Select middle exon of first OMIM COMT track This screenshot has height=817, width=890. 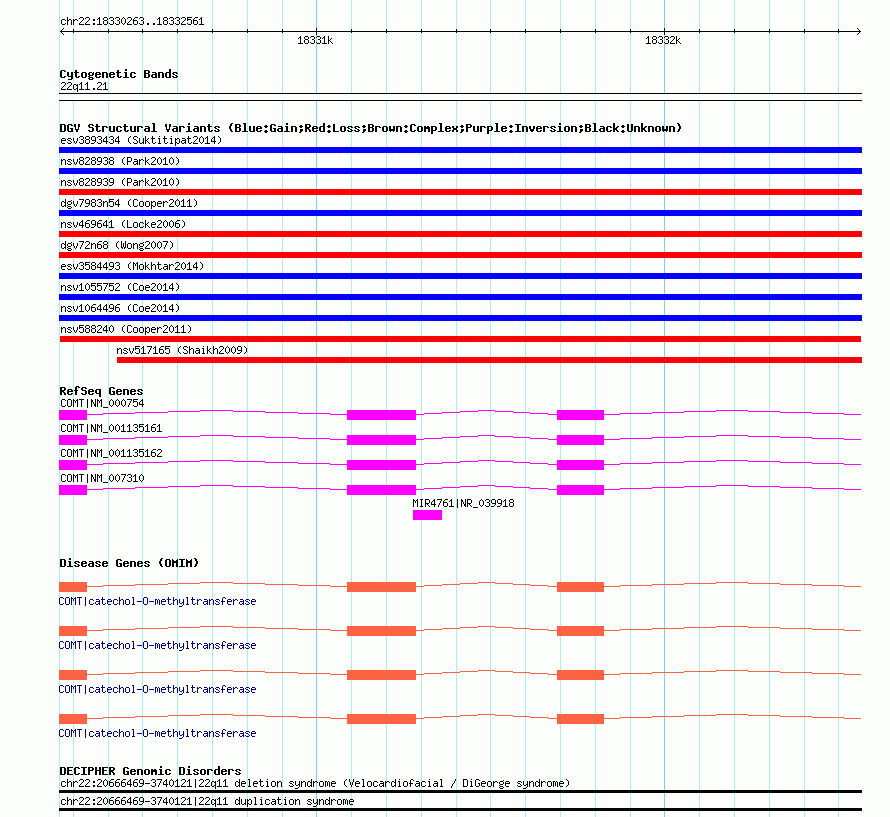(x=381, y=587)
